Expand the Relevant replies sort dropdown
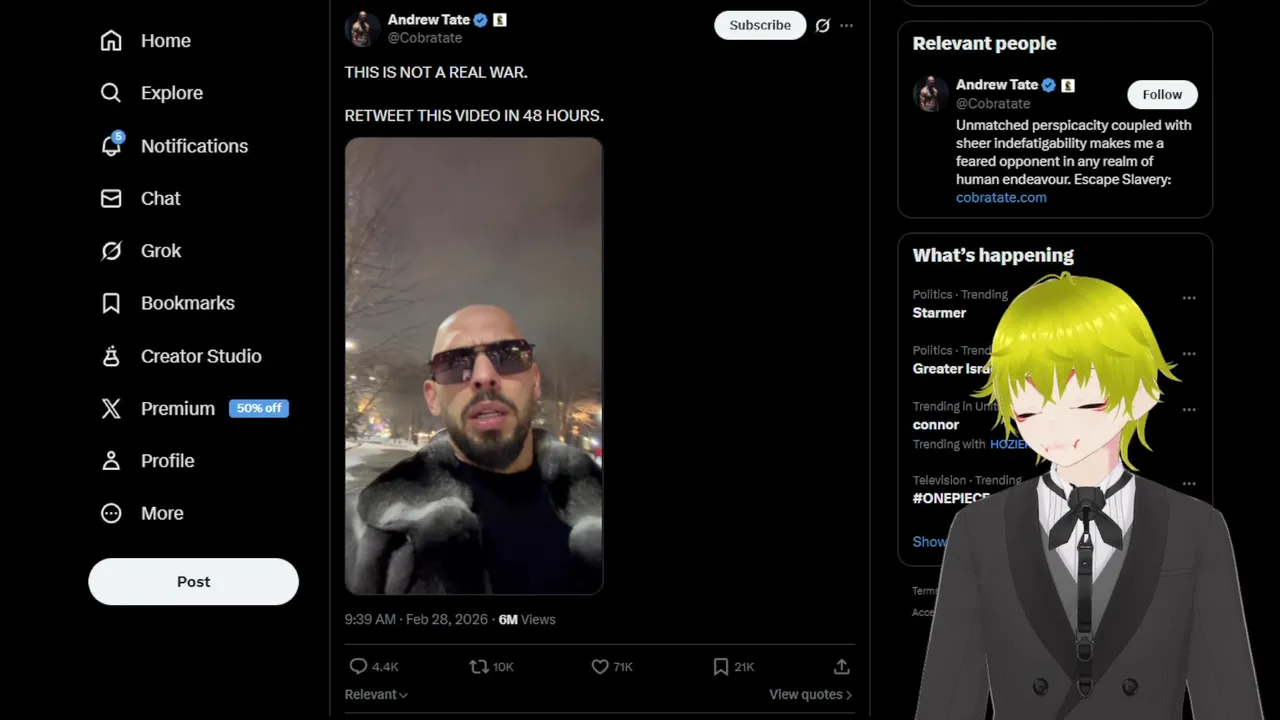 click(x=376, y=694)
